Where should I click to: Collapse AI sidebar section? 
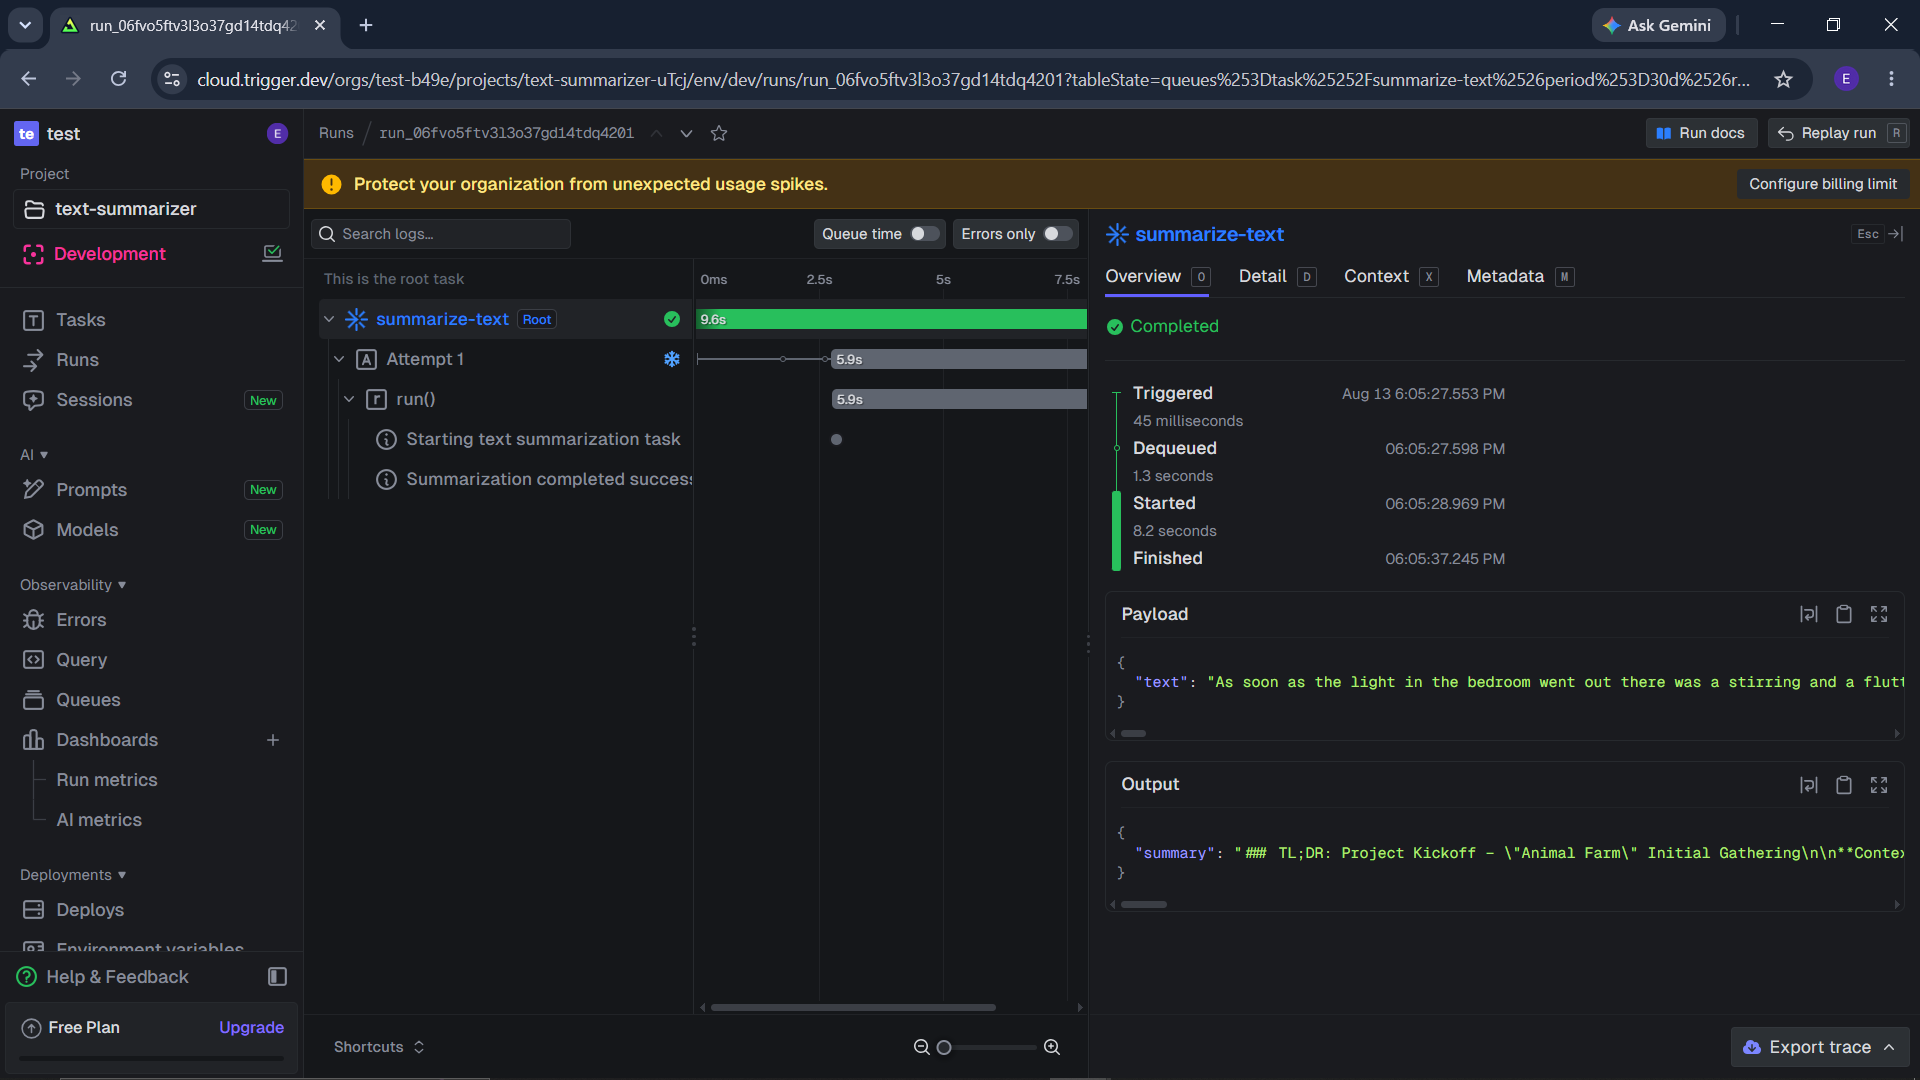pos(34,455)
